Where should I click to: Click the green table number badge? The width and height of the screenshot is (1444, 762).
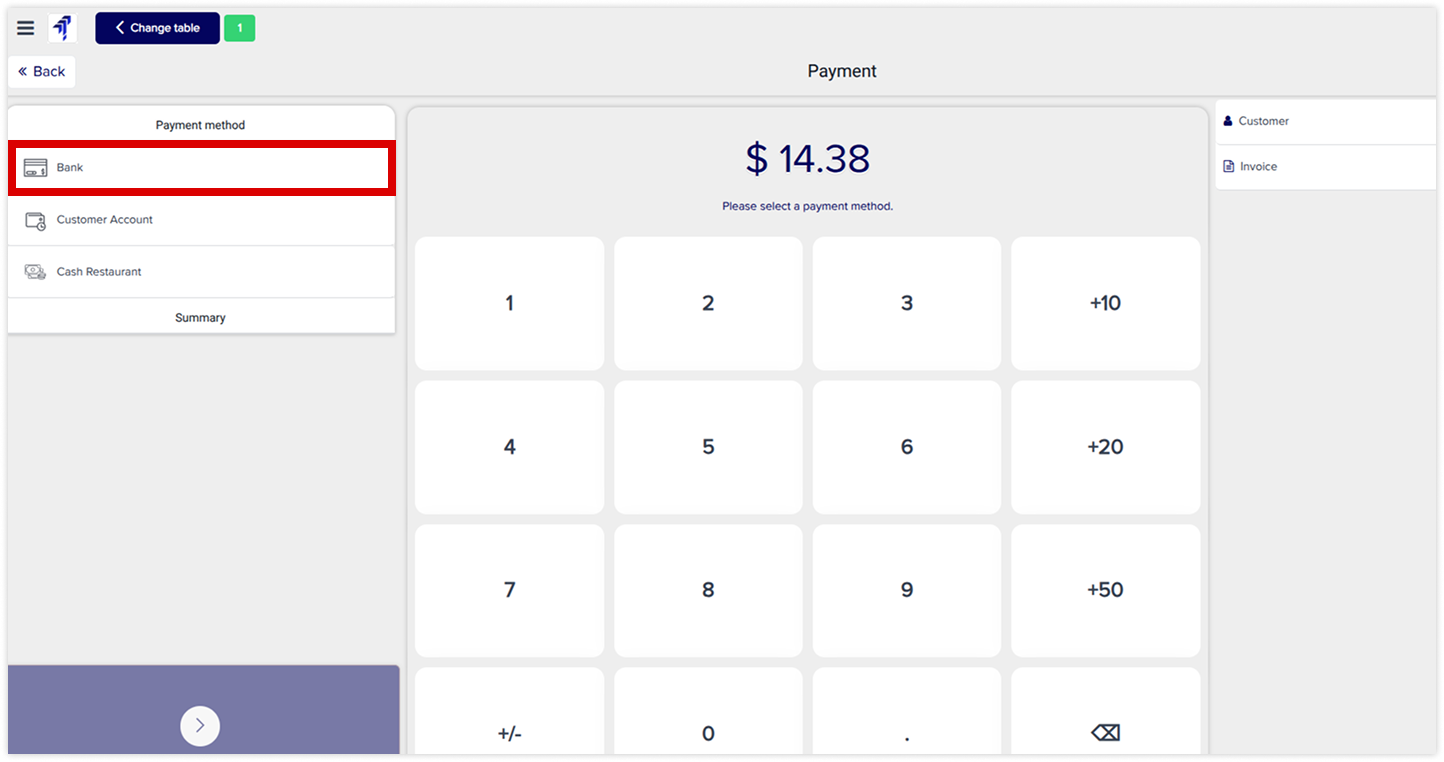[239, 28]
